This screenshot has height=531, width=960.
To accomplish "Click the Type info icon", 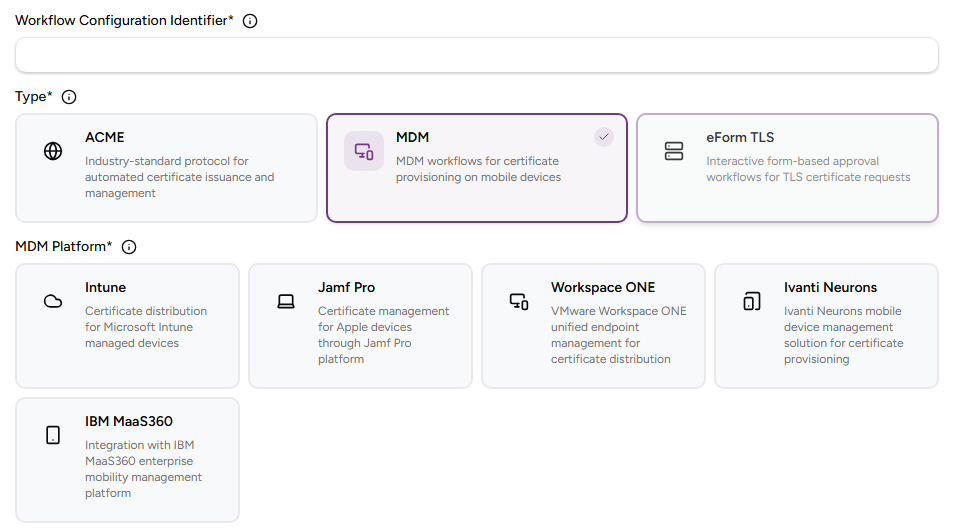I will point(69,97).
